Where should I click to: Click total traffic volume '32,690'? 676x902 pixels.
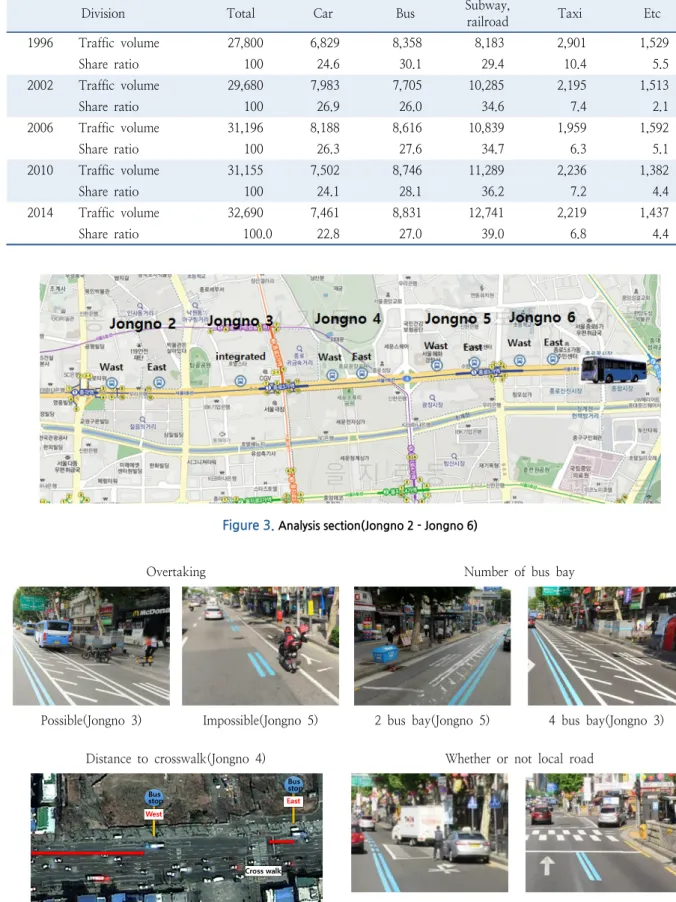(x=246, y=212)
